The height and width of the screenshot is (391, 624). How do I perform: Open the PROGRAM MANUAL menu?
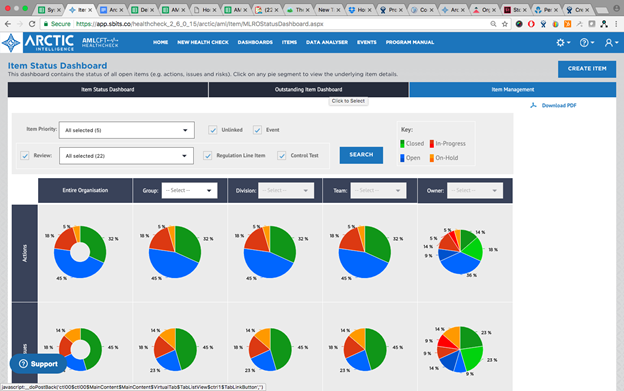(x=410, y=42)
